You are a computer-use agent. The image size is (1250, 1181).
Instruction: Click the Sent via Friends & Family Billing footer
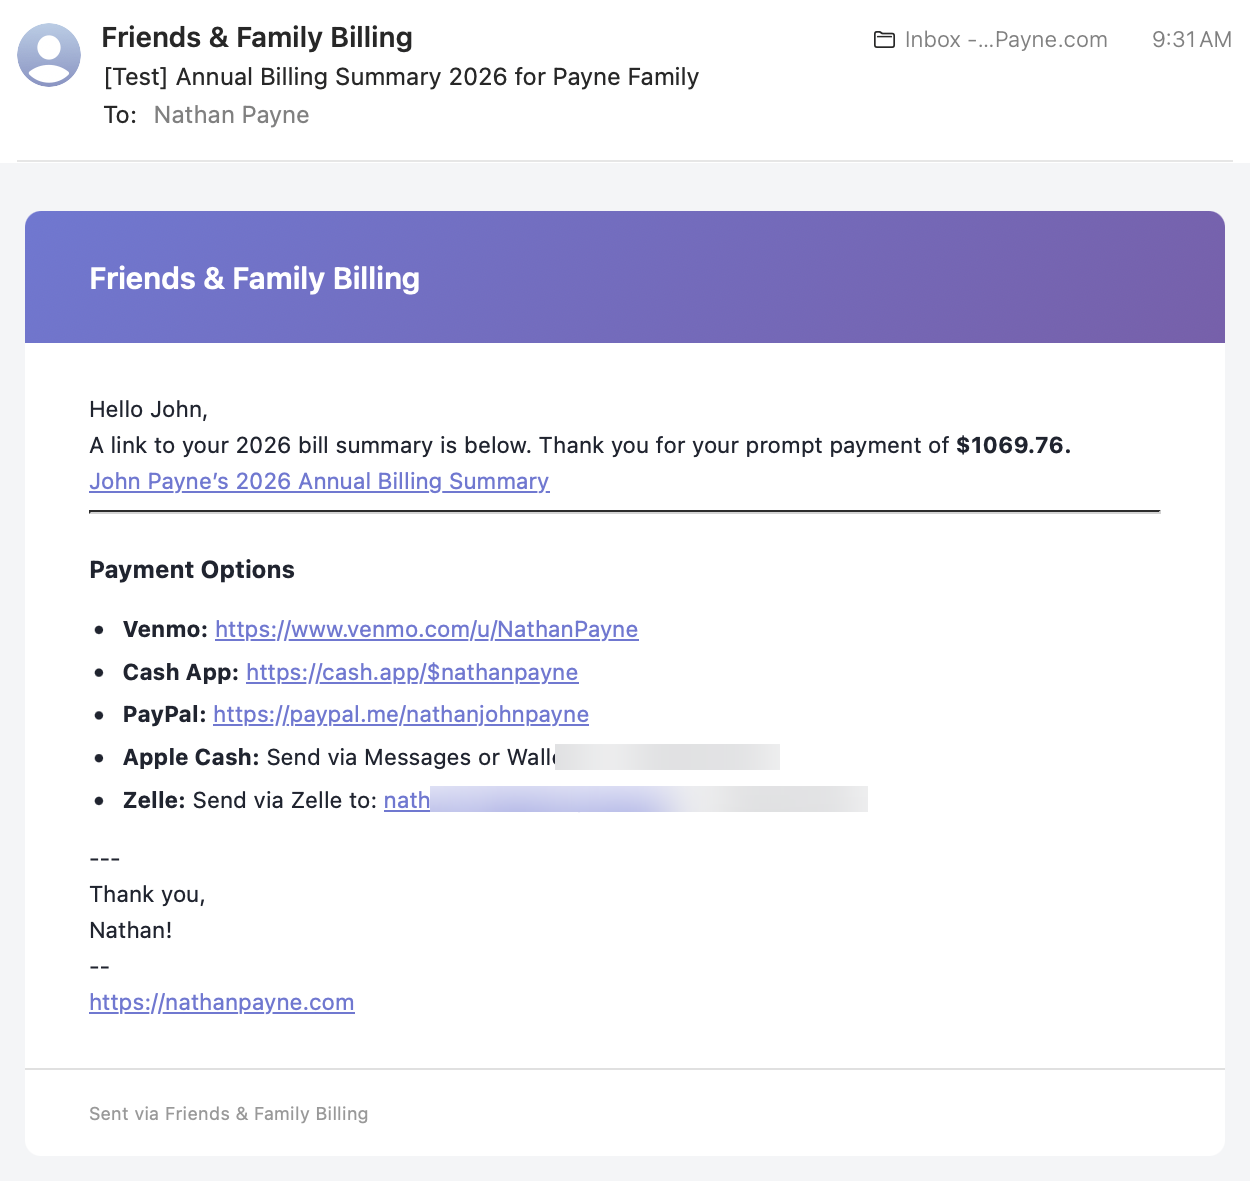pyautogui.click(x=228, y=1114)
